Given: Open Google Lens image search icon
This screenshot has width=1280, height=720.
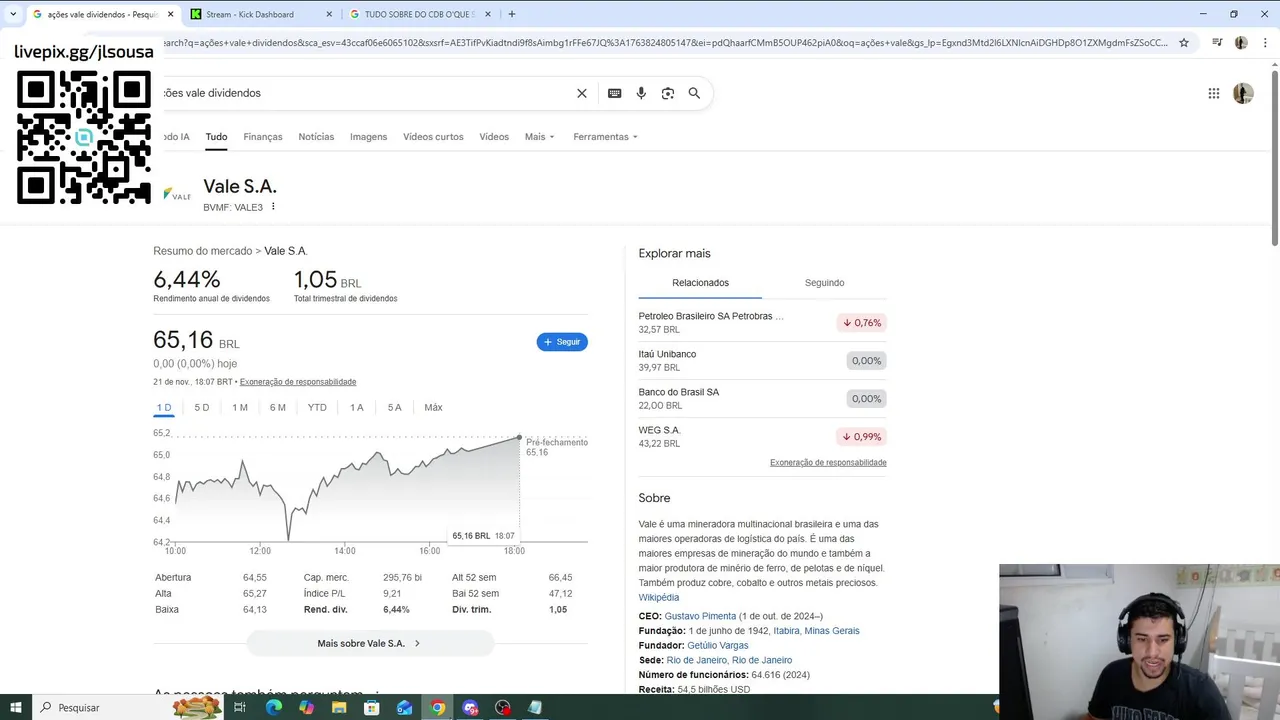Looking at the screenshot, I should 668,93.
